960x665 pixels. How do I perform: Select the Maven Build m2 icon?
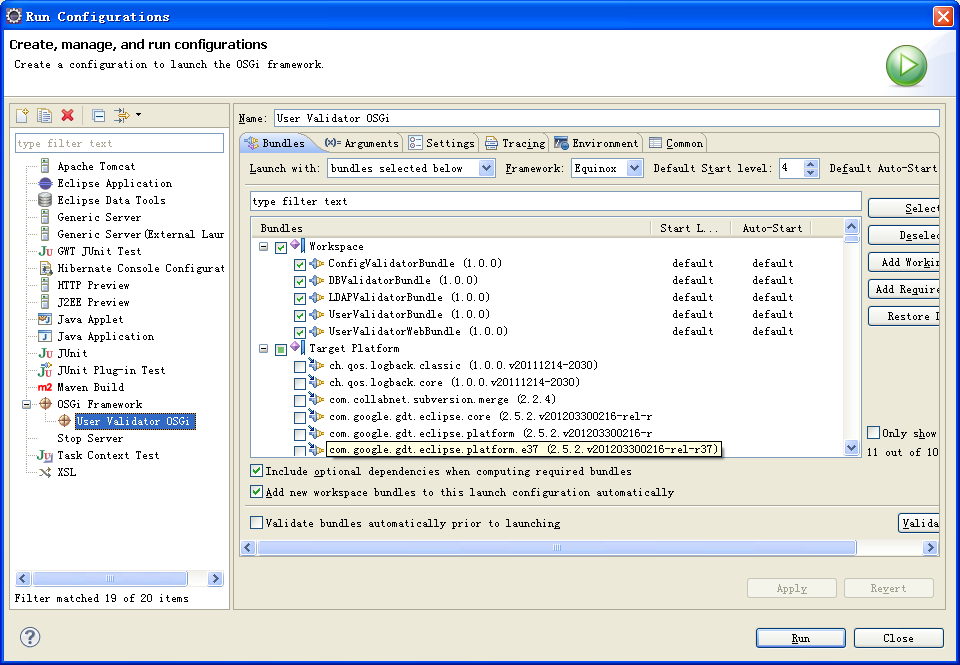click(45, 387)
